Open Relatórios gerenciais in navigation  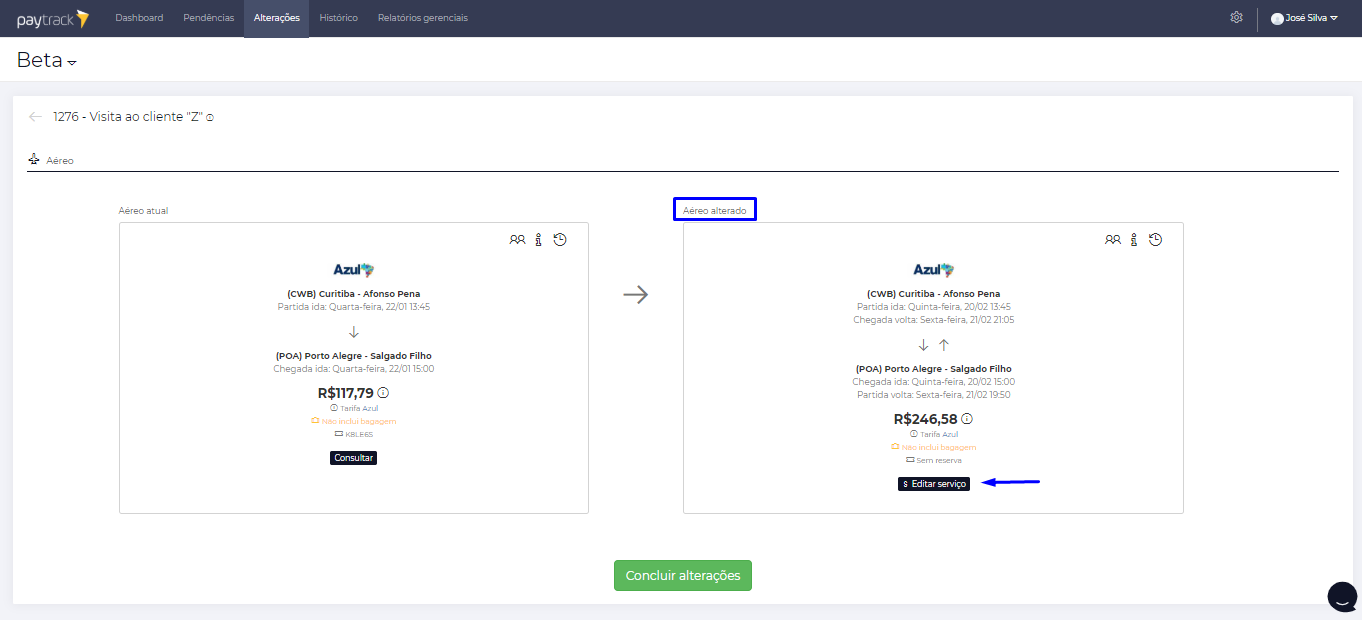point(422,18)
